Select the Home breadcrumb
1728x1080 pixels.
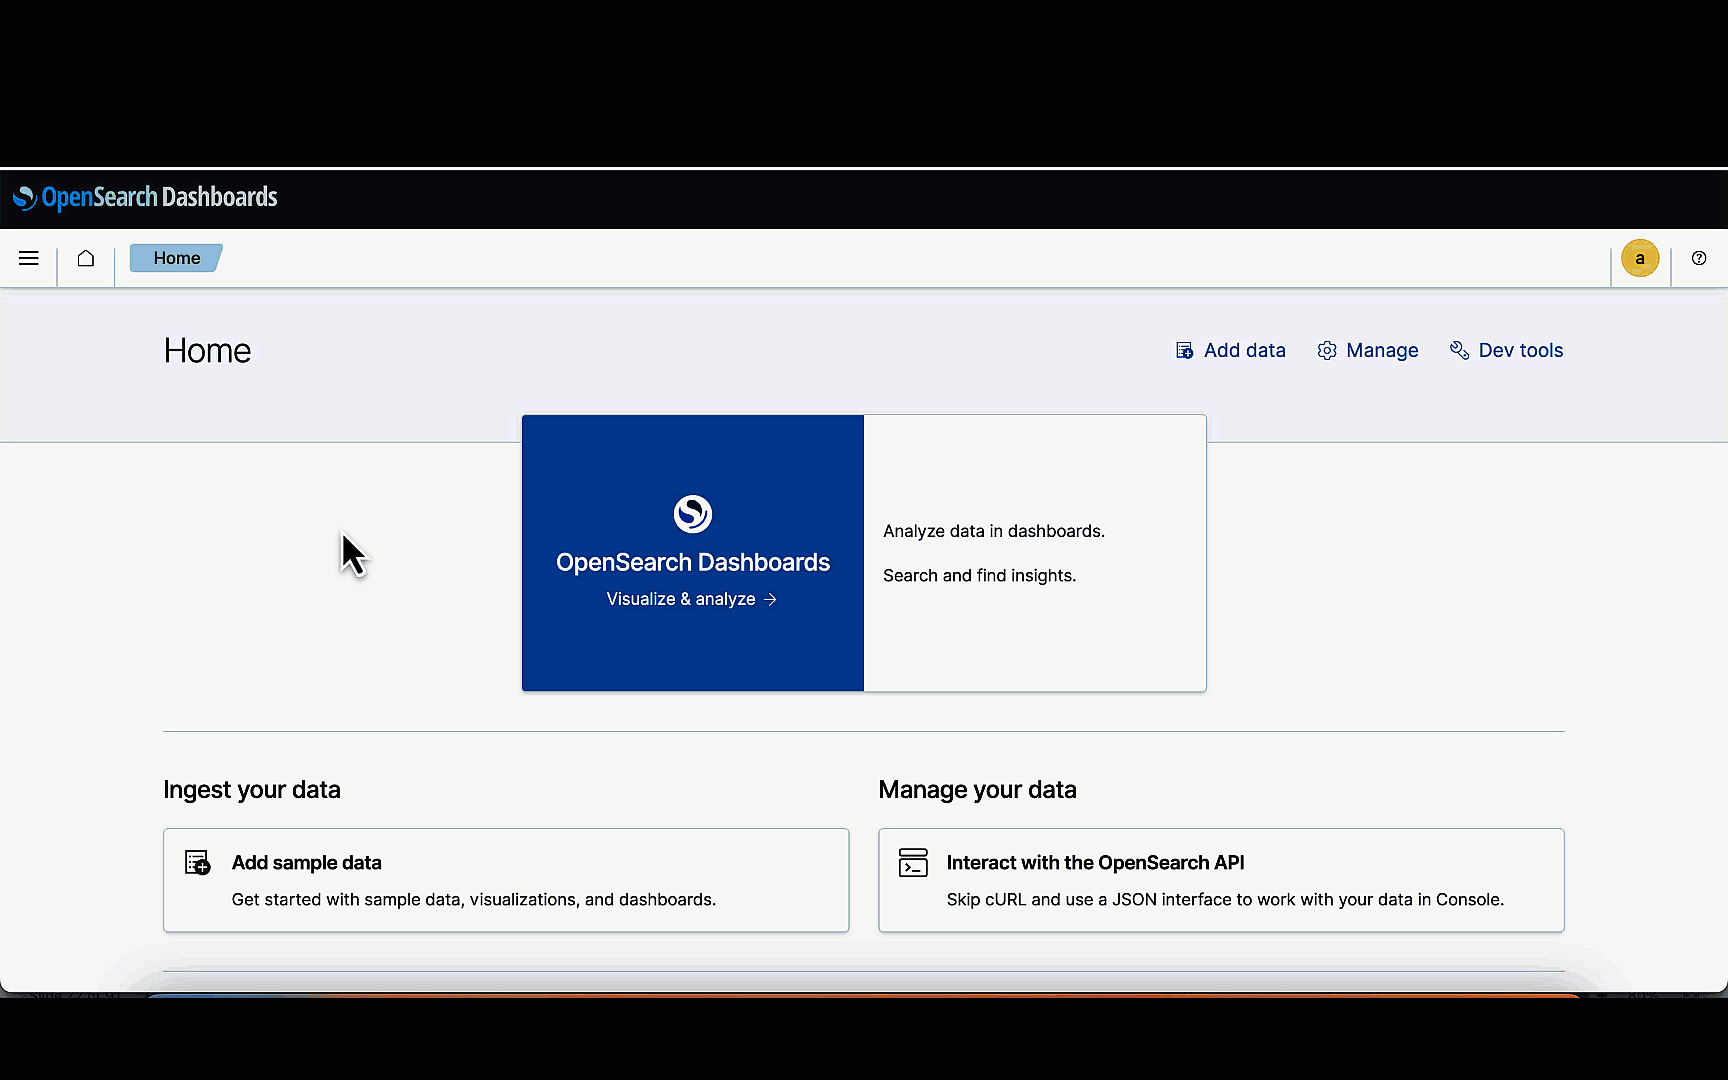tap(177, 258)
